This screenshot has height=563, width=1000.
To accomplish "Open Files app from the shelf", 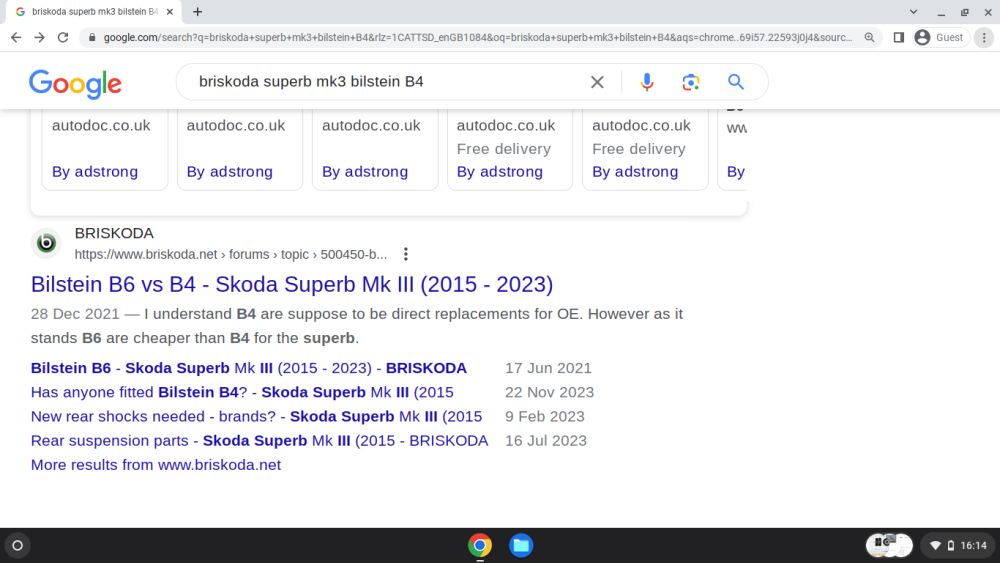I will point(521,545).
